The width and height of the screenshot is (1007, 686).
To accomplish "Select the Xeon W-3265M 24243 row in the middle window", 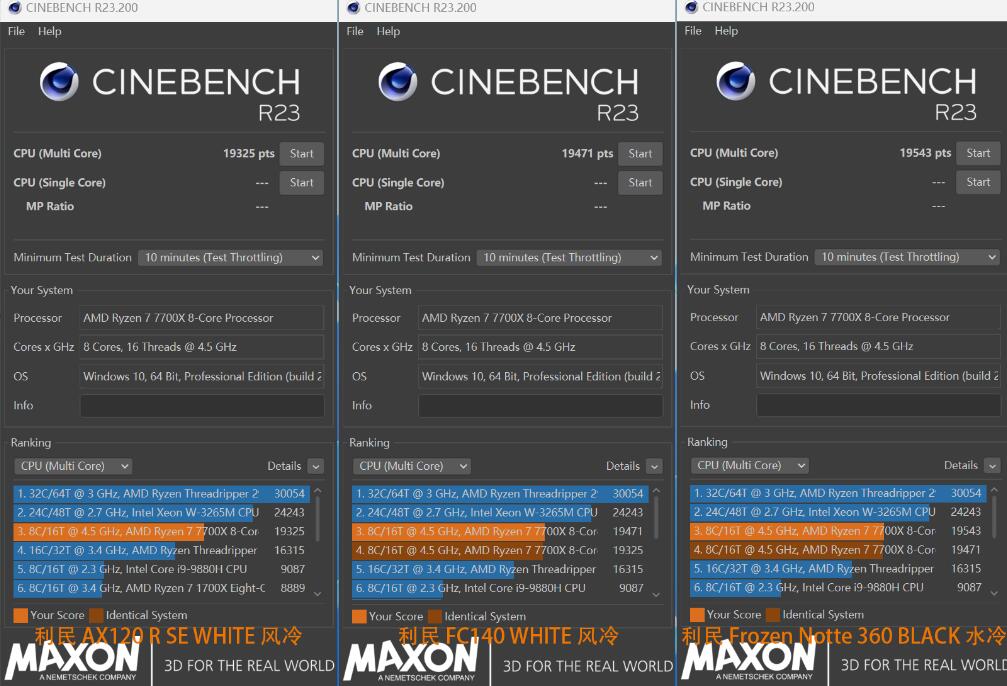I will click(x=500, y=513).
